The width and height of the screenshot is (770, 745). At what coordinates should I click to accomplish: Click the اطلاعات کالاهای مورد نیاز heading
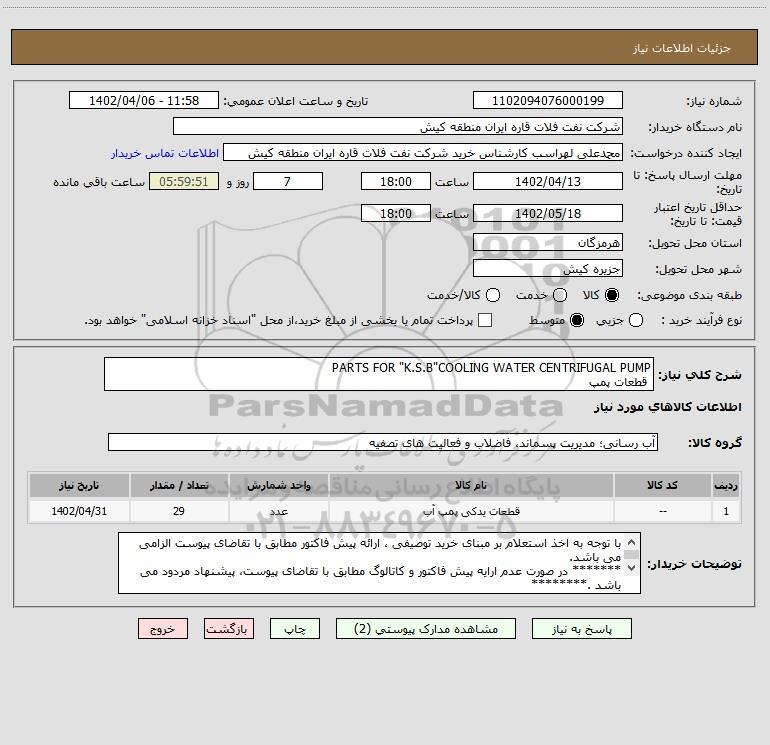(x=668, y=407)
